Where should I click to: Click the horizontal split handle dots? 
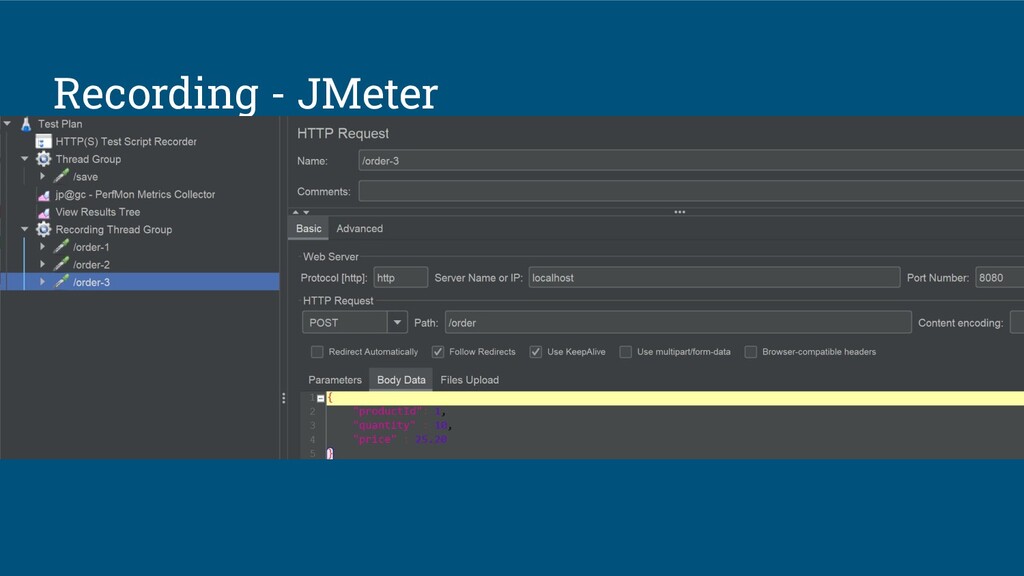pyautogui.click(x=680, y=212)
